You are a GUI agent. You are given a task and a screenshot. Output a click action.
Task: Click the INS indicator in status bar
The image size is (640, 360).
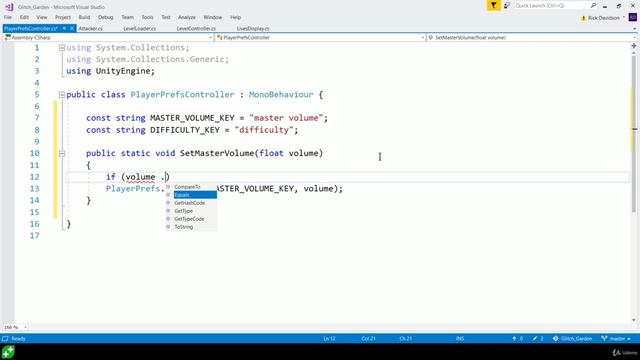pyautogui.click(x=460, y=338)
